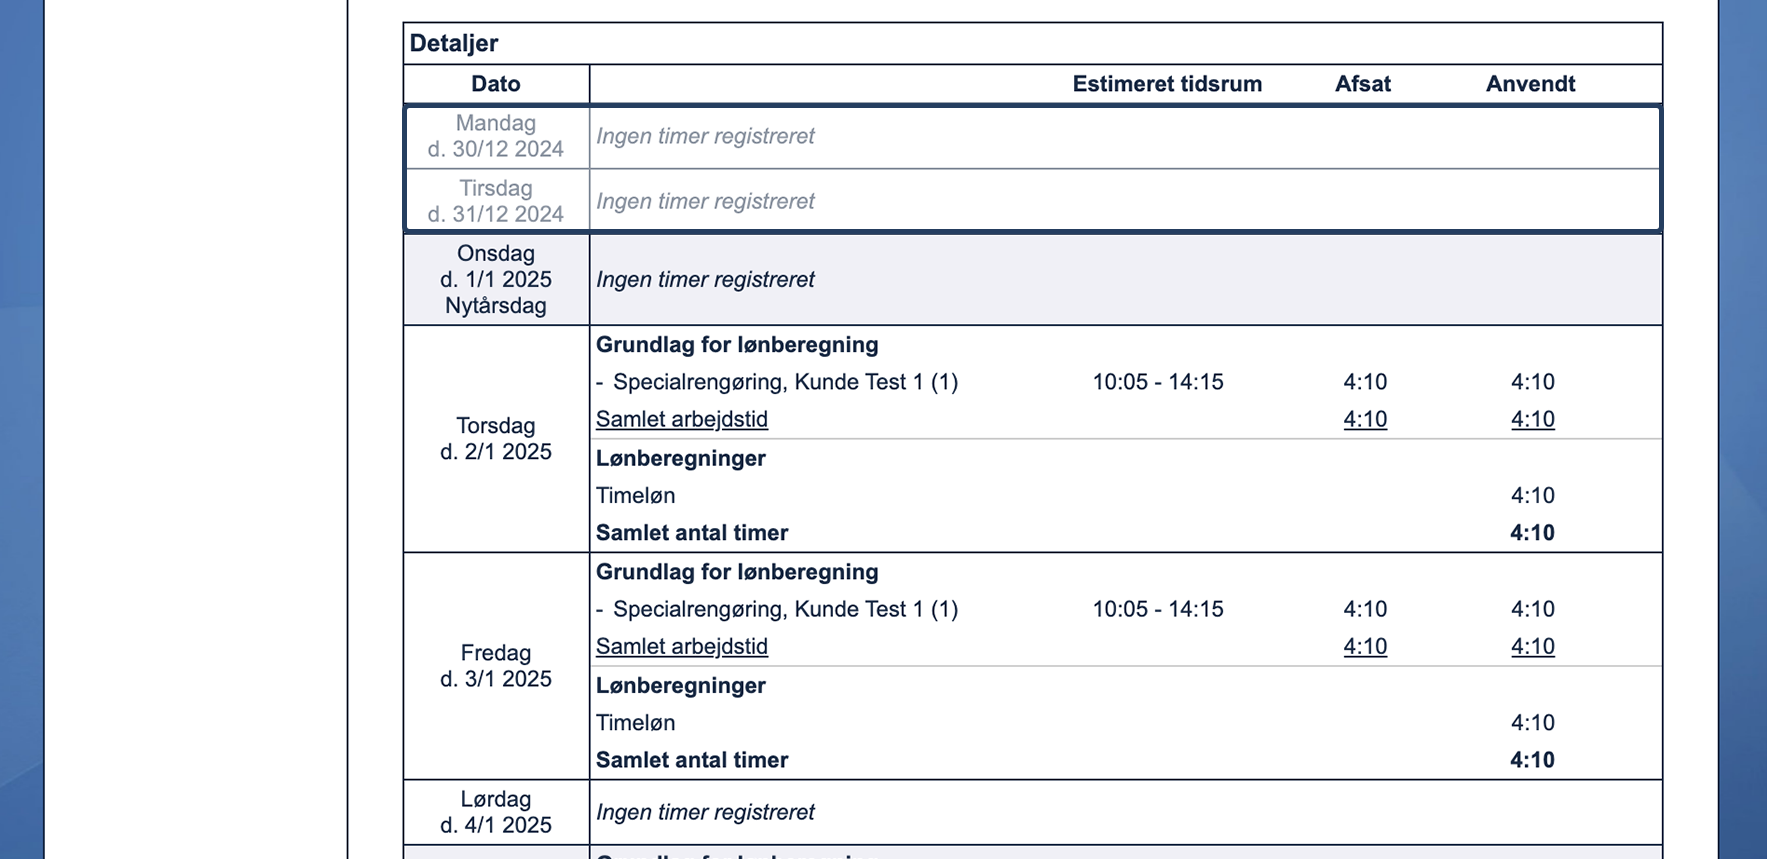
Task: Click the Samlet arbejdstid link under Fredag
Action: coord(681,647)
